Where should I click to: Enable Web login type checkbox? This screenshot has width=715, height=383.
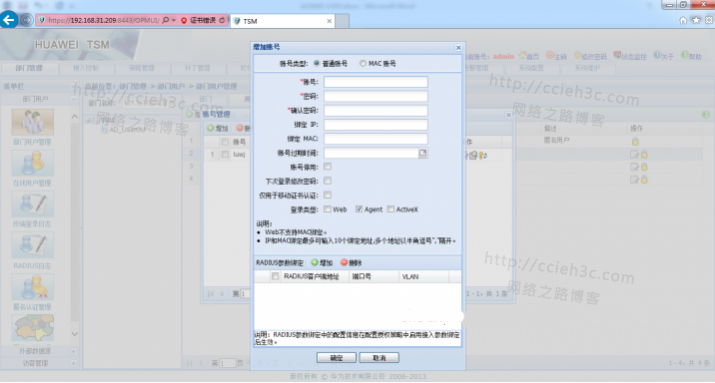327,209
